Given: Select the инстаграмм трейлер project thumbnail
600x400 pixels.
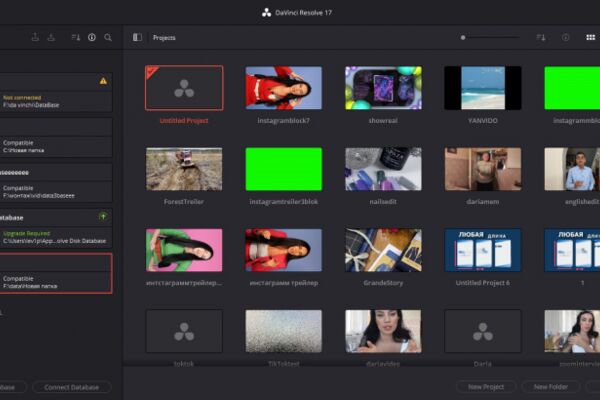Looking at the screenshot, I should point(284,250).
